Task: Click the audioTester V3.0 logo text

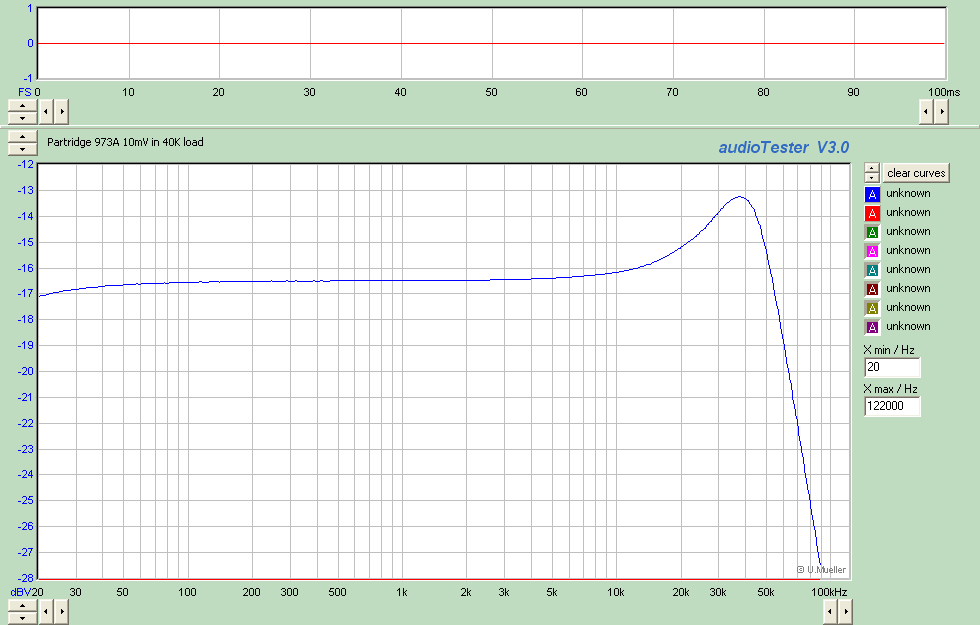Action: point(784,148)
